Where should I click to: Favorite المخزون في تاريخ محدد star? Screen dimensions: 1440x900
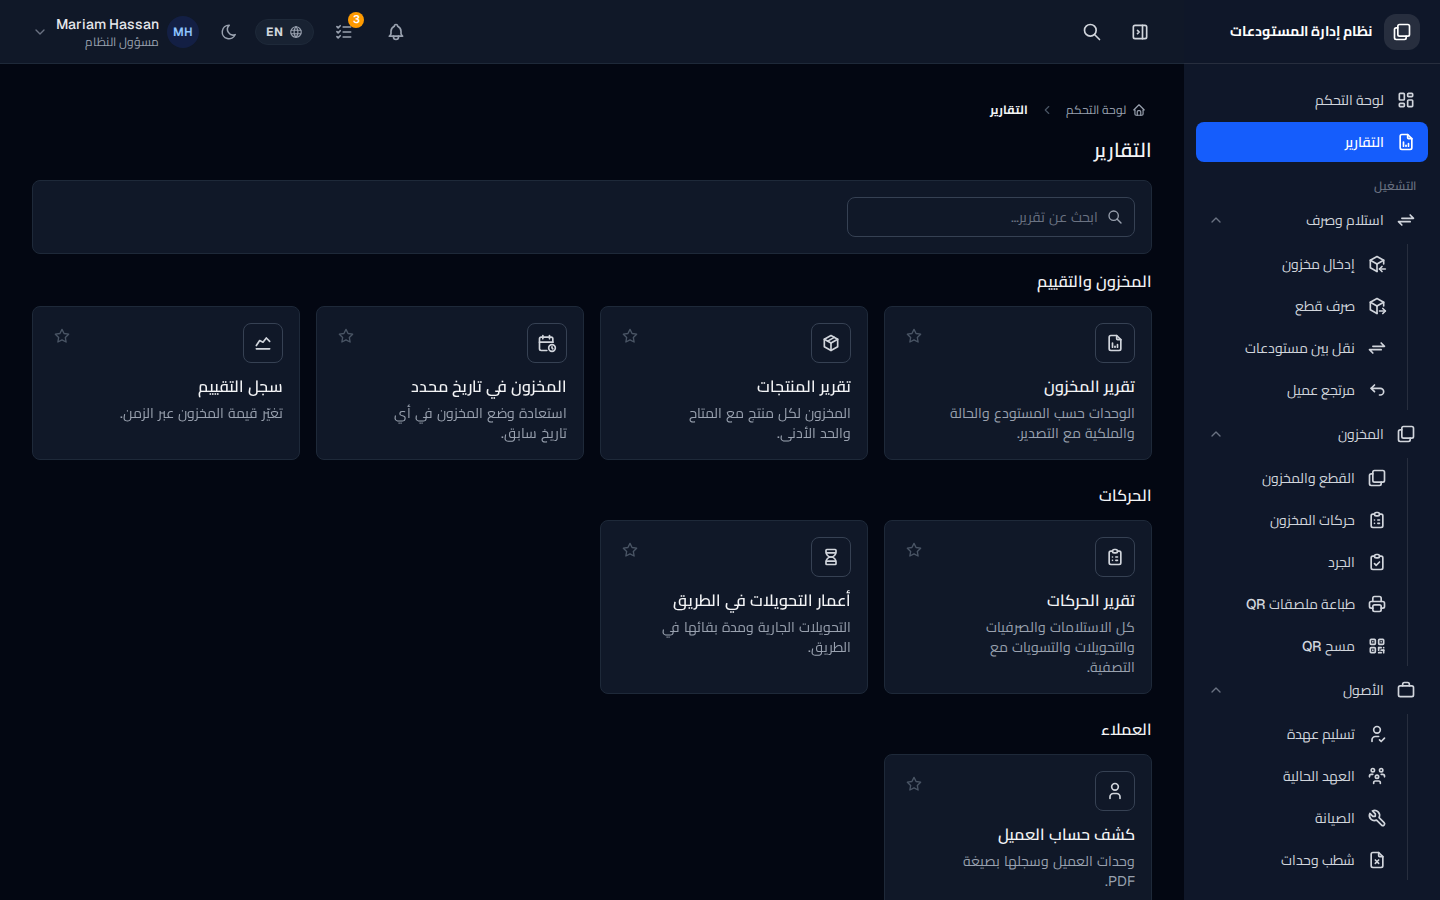coord(346,336)
